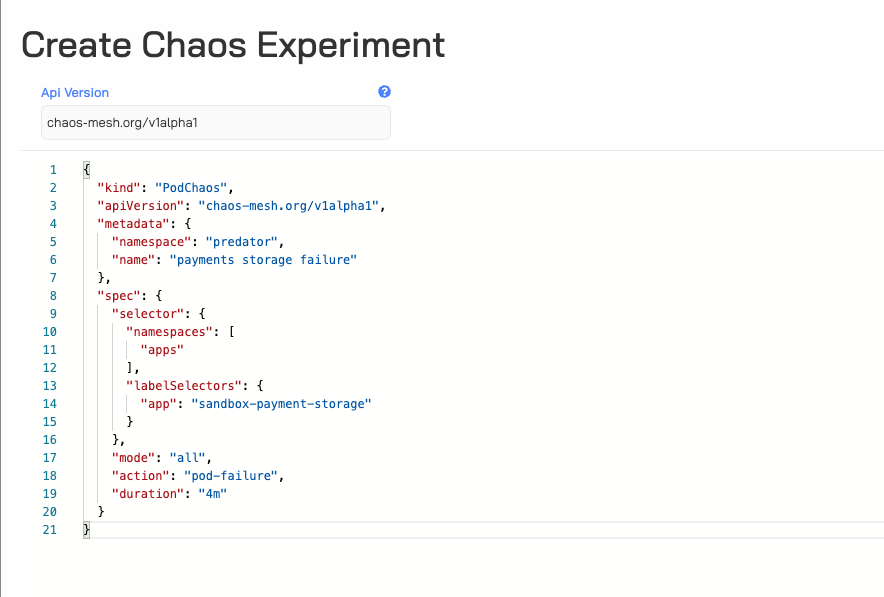
Task: Click the "selector" key on line 9
Action: pyautogui.click(x=148, y=314)
